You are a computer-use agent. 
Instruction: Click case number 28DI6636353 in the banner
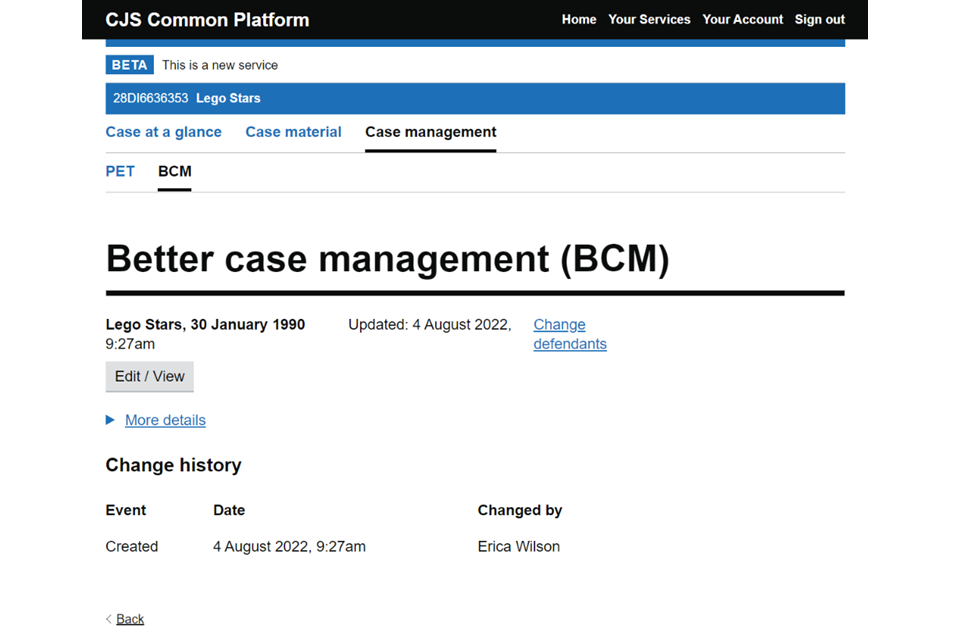(150, 98)
